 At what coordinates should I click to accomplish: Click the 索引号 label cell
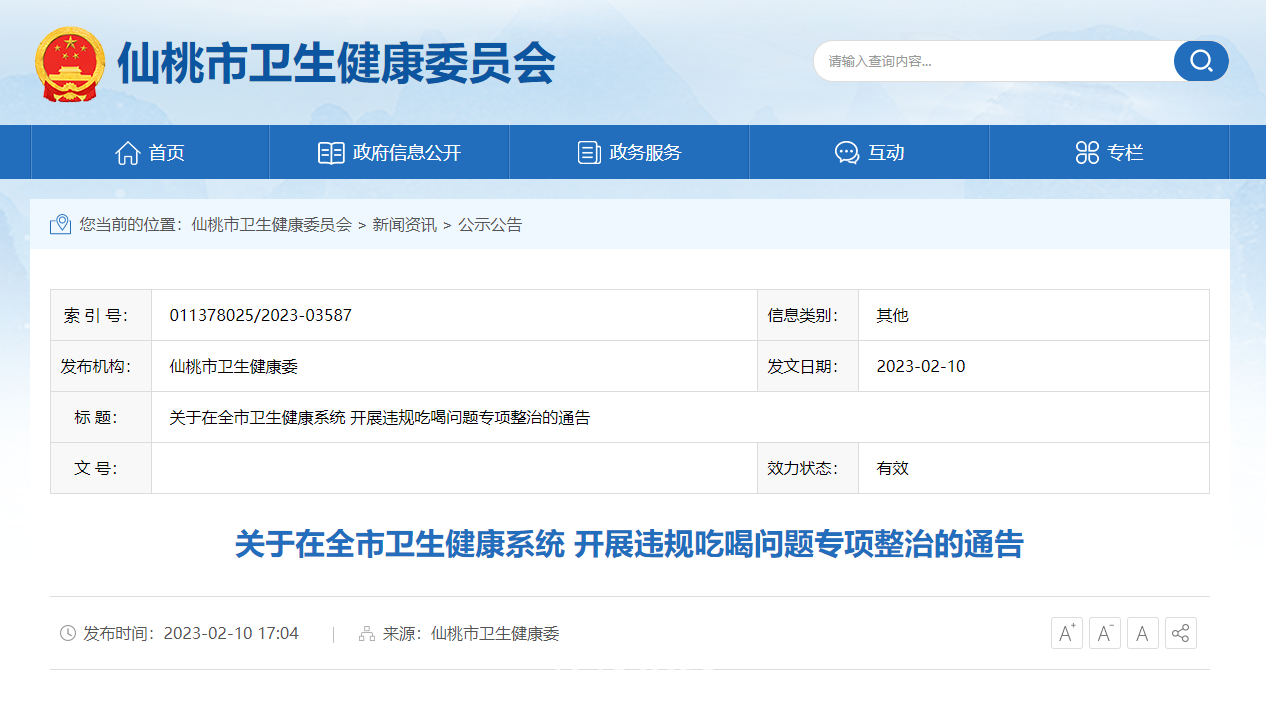click(x=101, y=315)
